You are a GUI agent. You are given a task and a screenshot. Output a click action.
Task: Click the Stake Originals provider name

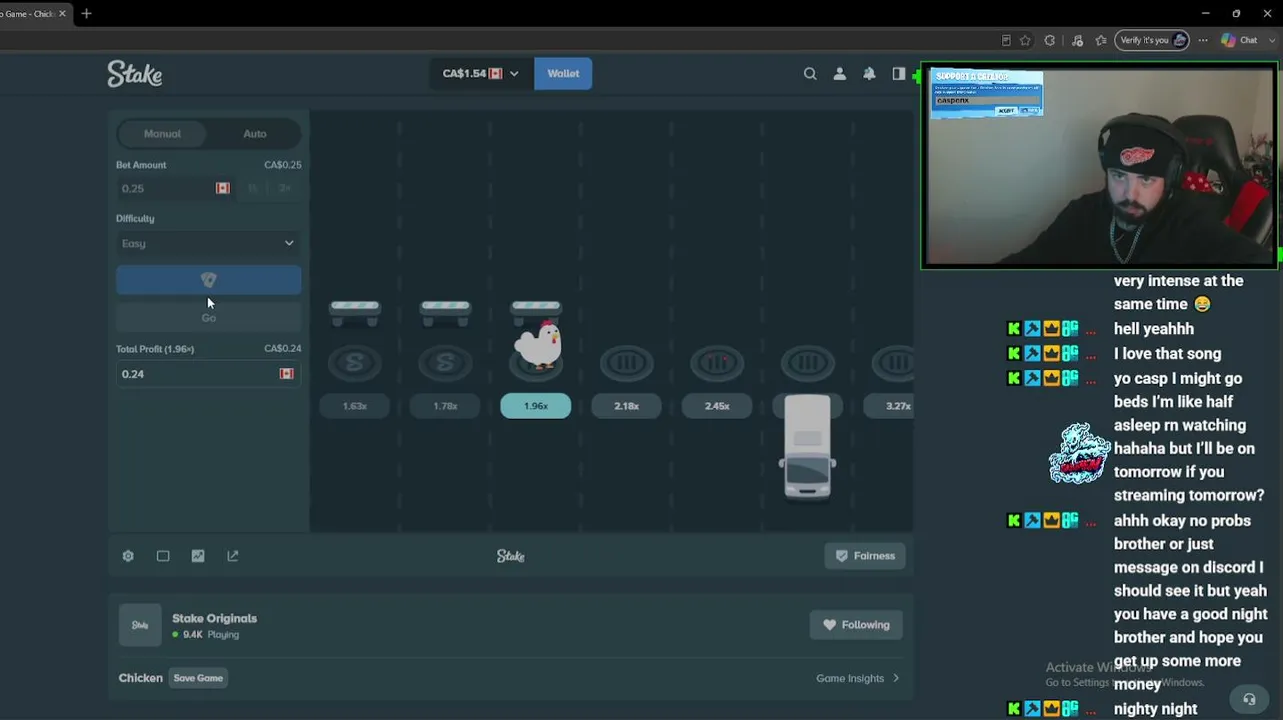(214, 618)
